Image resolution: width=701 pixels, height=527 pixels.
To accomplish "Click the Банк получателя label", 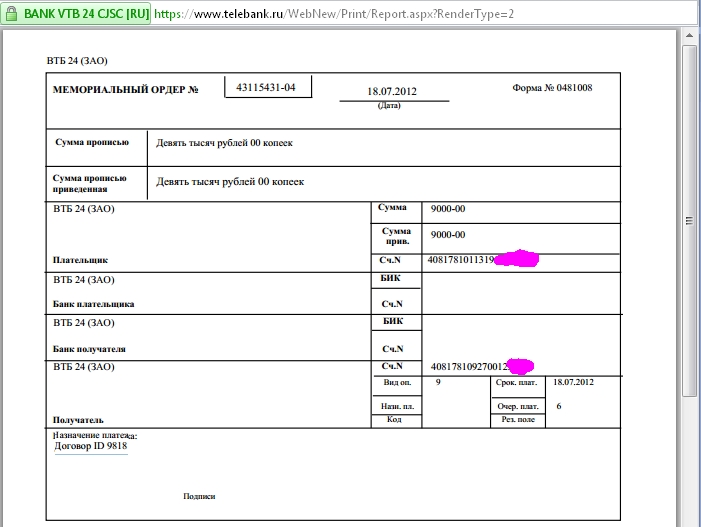I will pos(89,349).
